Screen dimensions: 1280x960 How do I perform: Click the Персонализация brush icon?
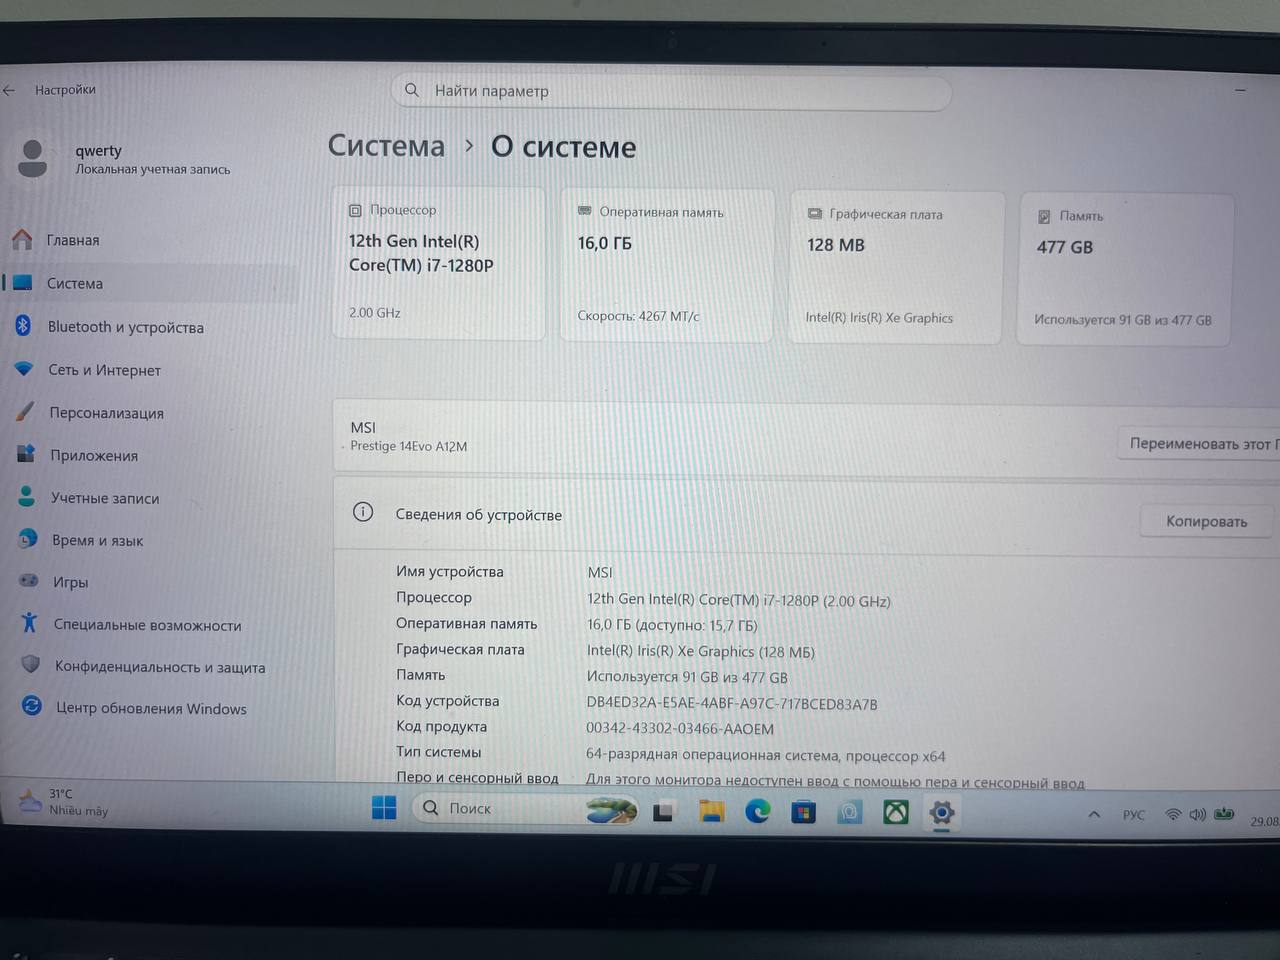pos(25,412)
